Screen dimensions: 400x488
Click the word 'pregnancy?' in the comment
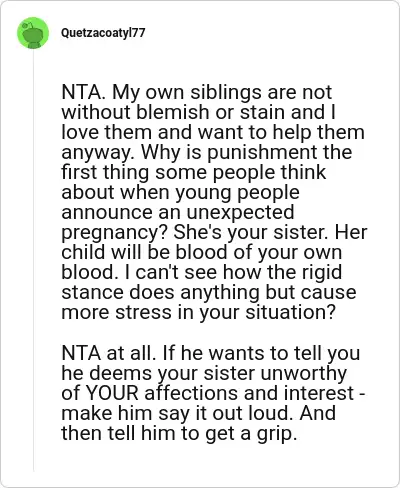click(x=115, y=233)
